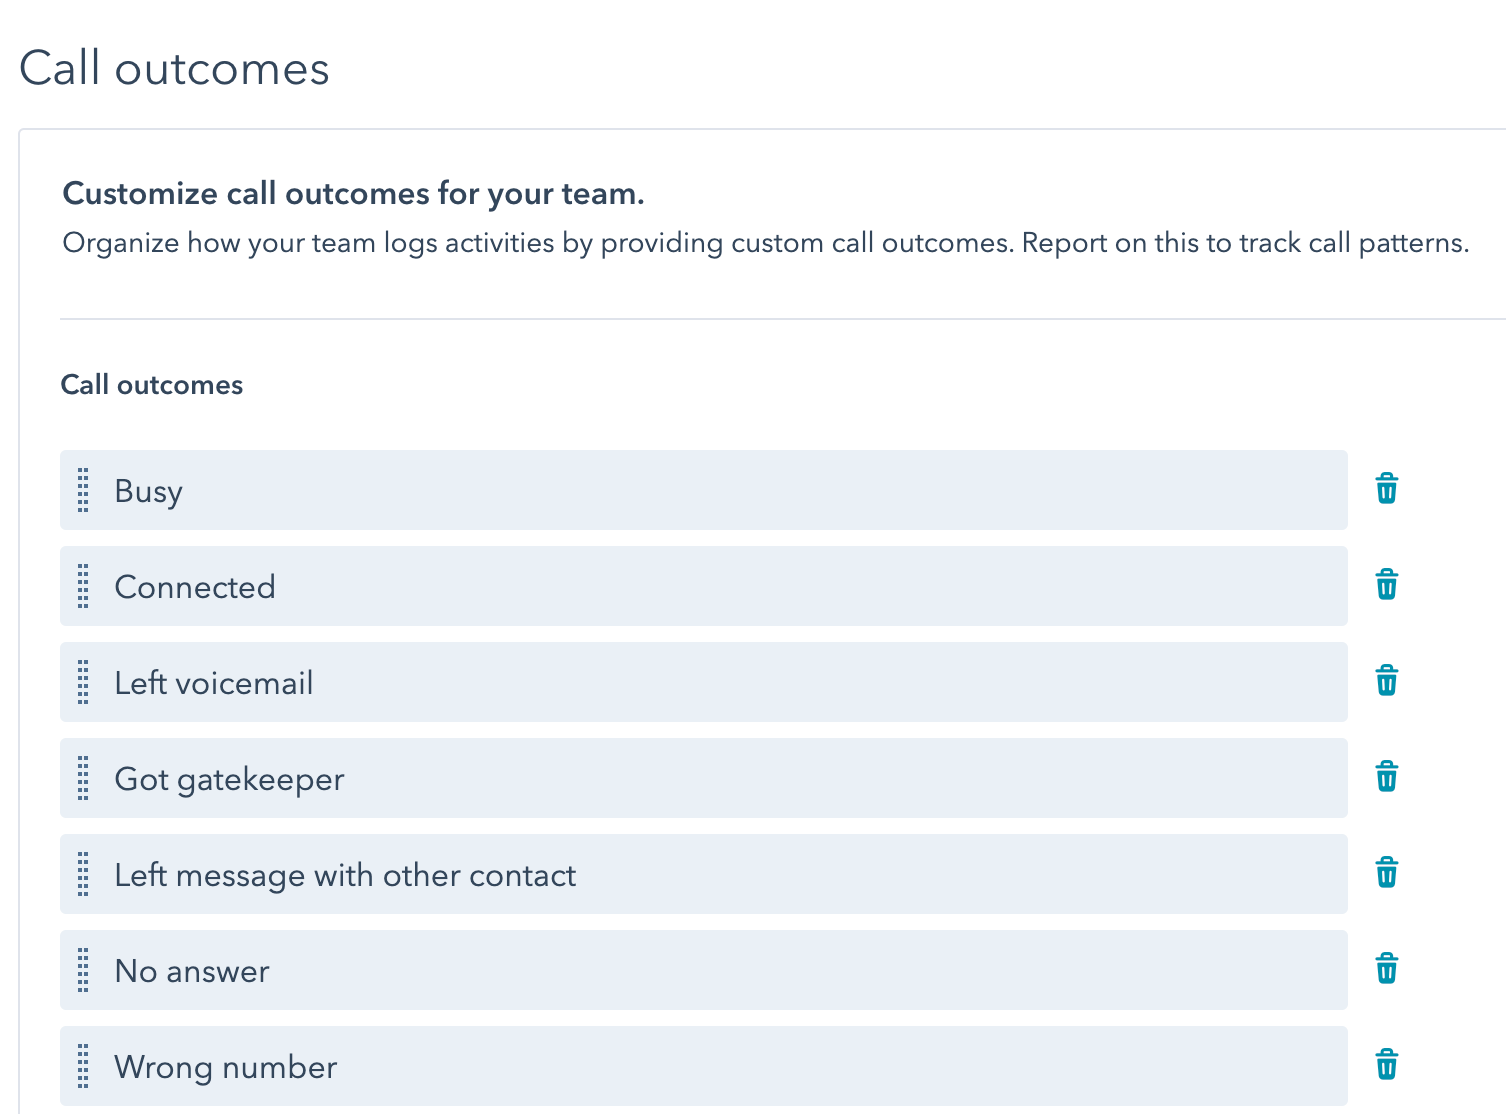Edit the Left voicemail outcome name
The height and width of the screenshot is (1114, 1506).
pyautogui.click(x=214, y=683)
